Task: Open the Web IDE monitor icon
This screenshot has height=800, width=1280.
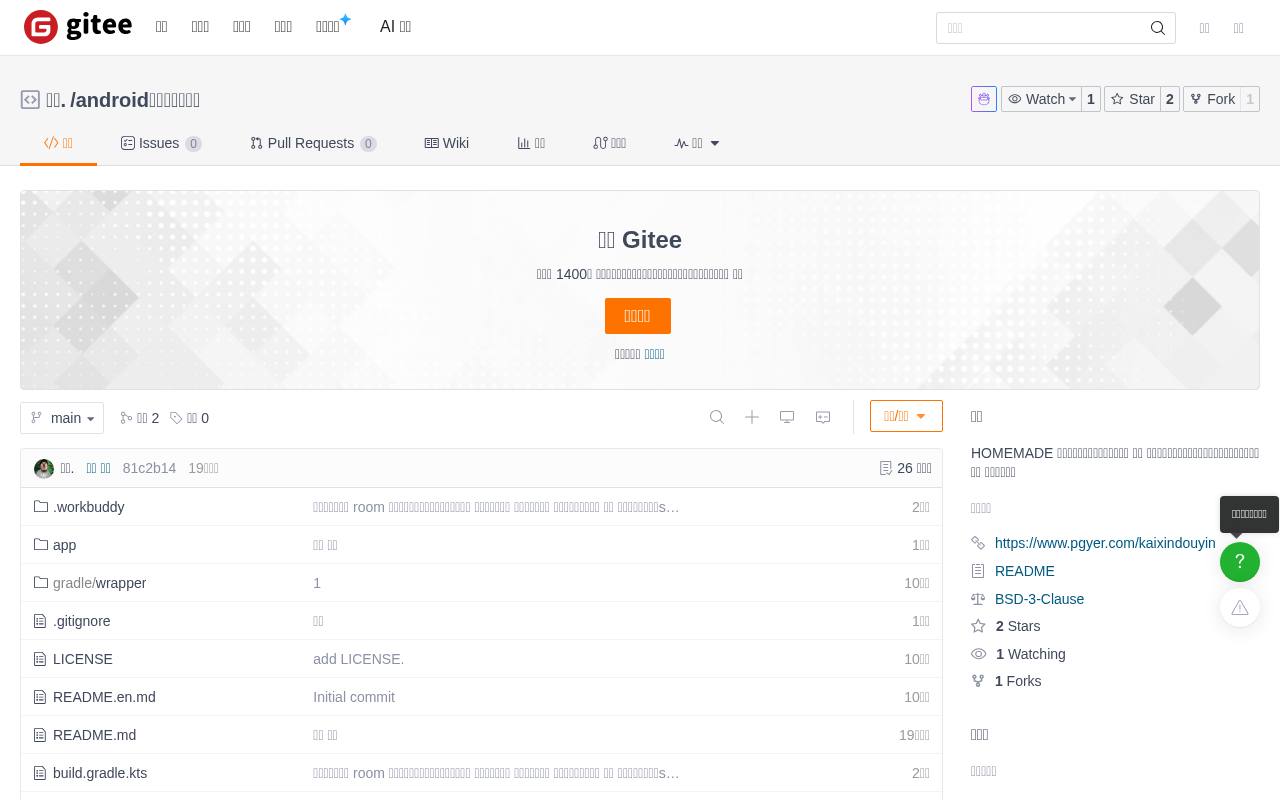Action: (787, 417)
